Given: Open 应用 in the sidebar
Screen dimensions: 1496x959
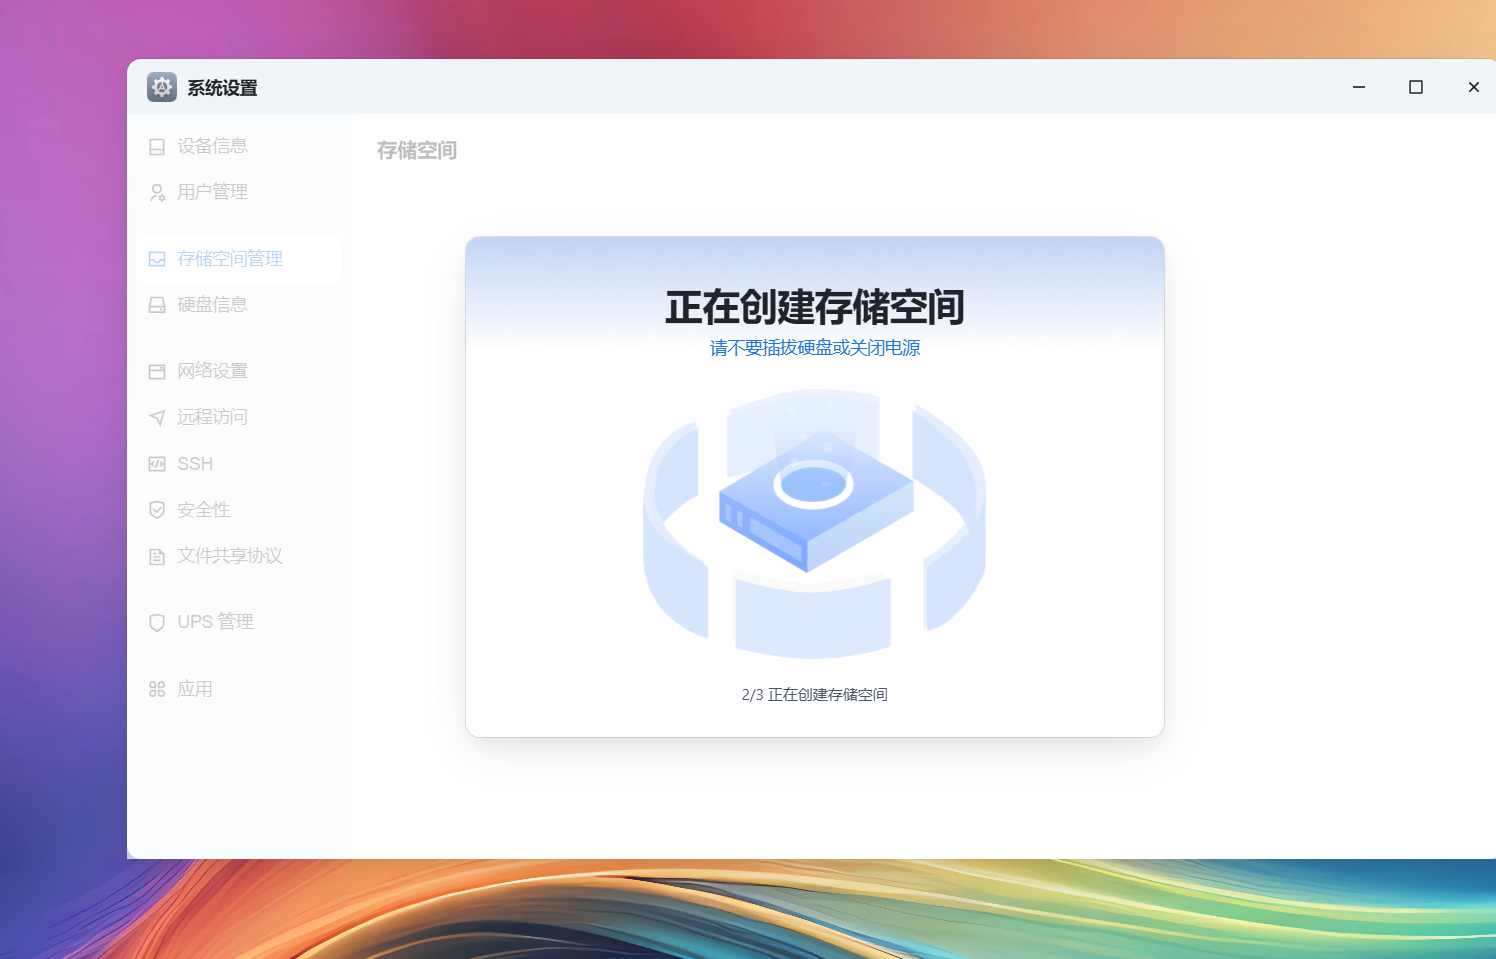Looking at the screenshot, I should click(x=240, y=689).
